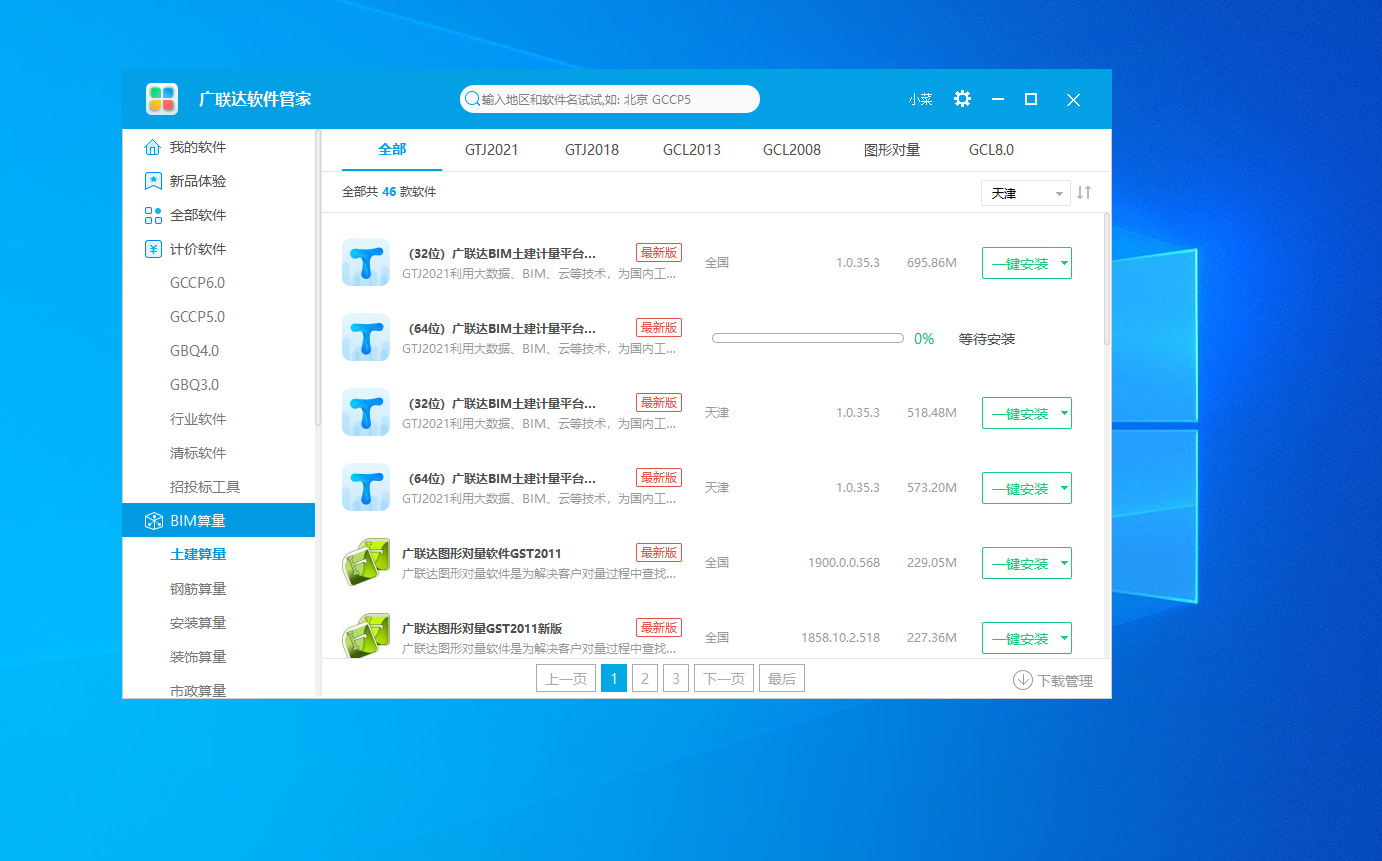Switch to the 全部 tab
1382x861 pixels.
392,149
